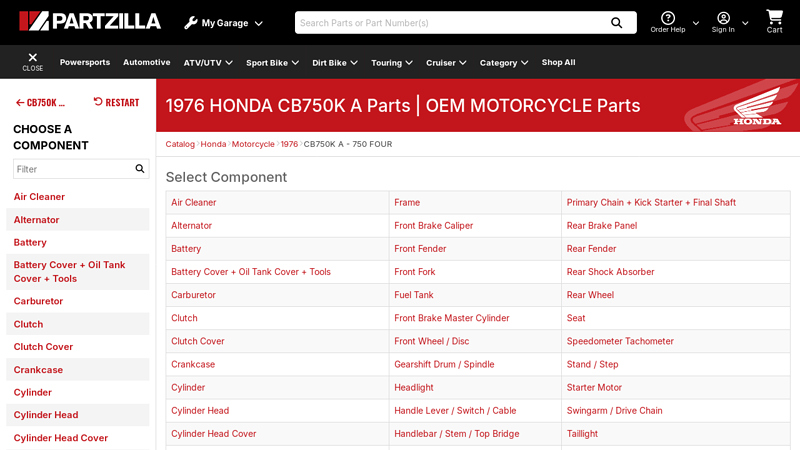Select Shop All nav item

[x=558, y=62]
